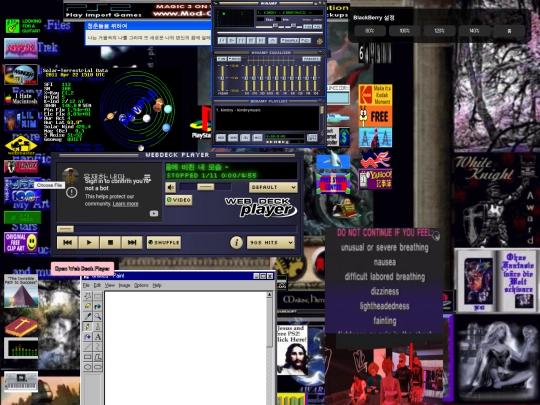Click the Kodak Moment banner
This screenshot has width=540, height=405.
(x=375, y=95)
